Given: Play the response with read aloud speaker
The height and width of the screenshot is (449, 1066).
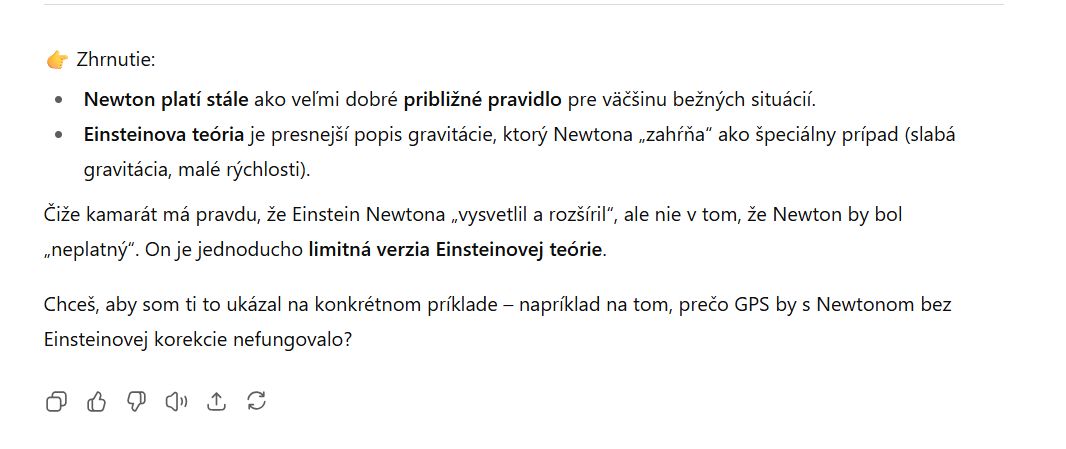Looking at the screenshot, I should point(176,402).
